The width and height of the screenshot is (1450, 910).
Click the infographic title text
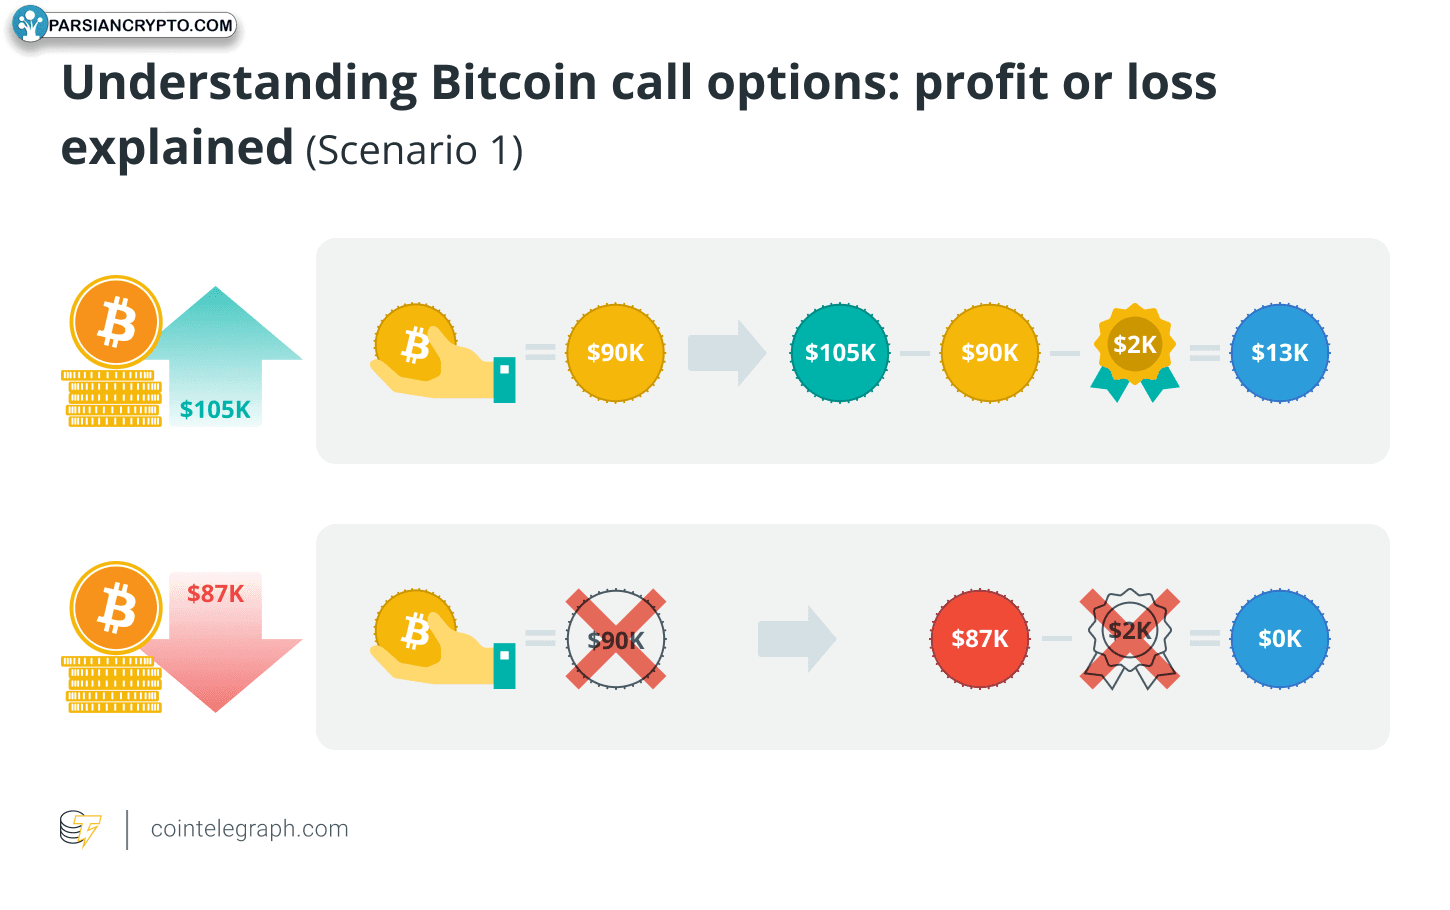(x=639, y=115)
